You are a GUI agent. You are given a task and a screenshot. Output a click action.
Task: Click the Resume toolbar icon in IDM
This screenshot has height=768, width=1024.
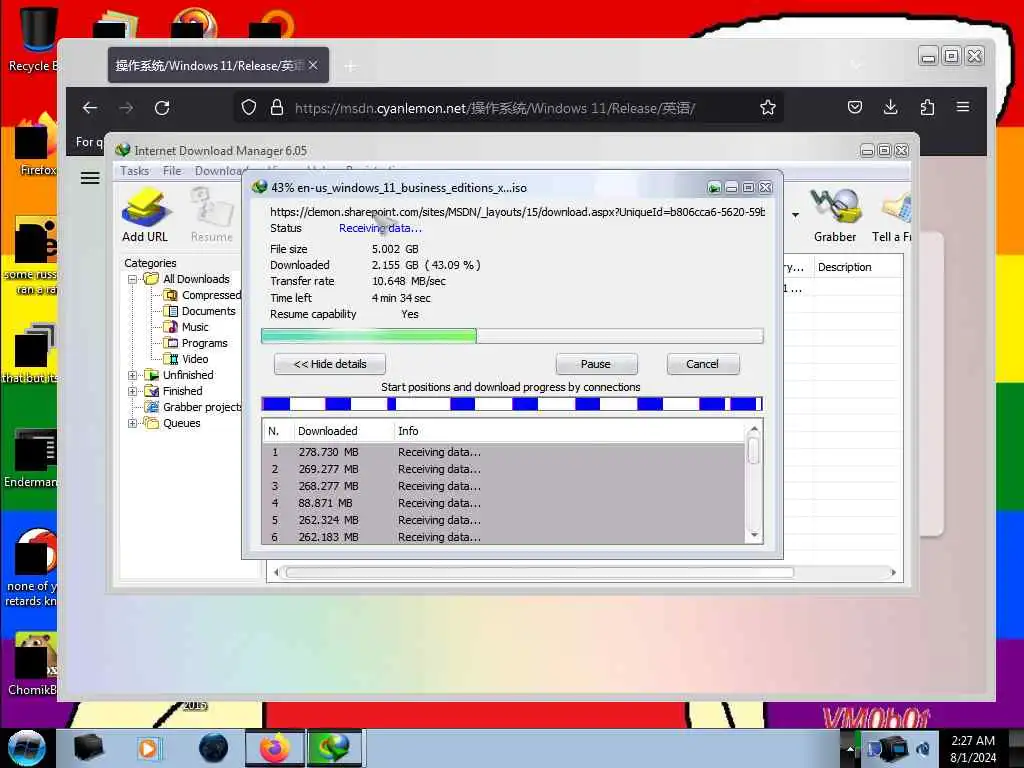click(212, 215)
